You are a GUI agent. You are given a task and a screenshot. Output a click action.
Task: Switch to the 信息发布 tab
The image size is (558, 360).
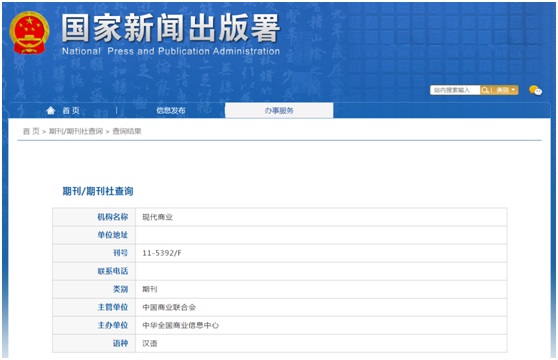click(x=171, y=111)
